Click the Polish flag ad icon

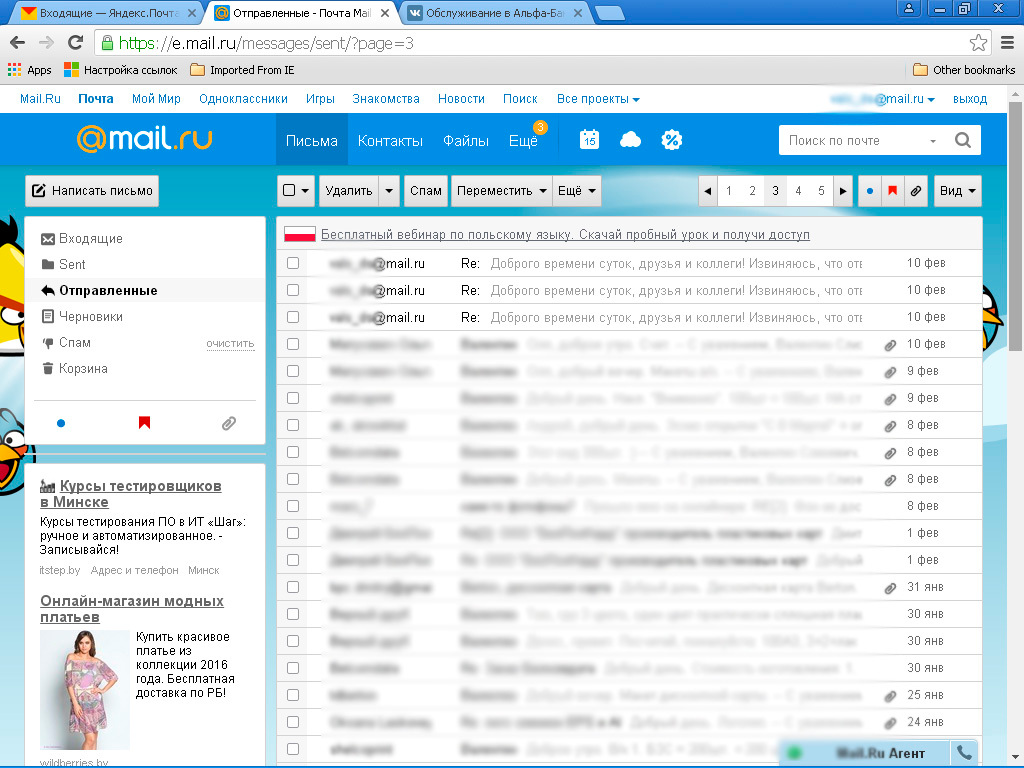click(x=300, y=234)
